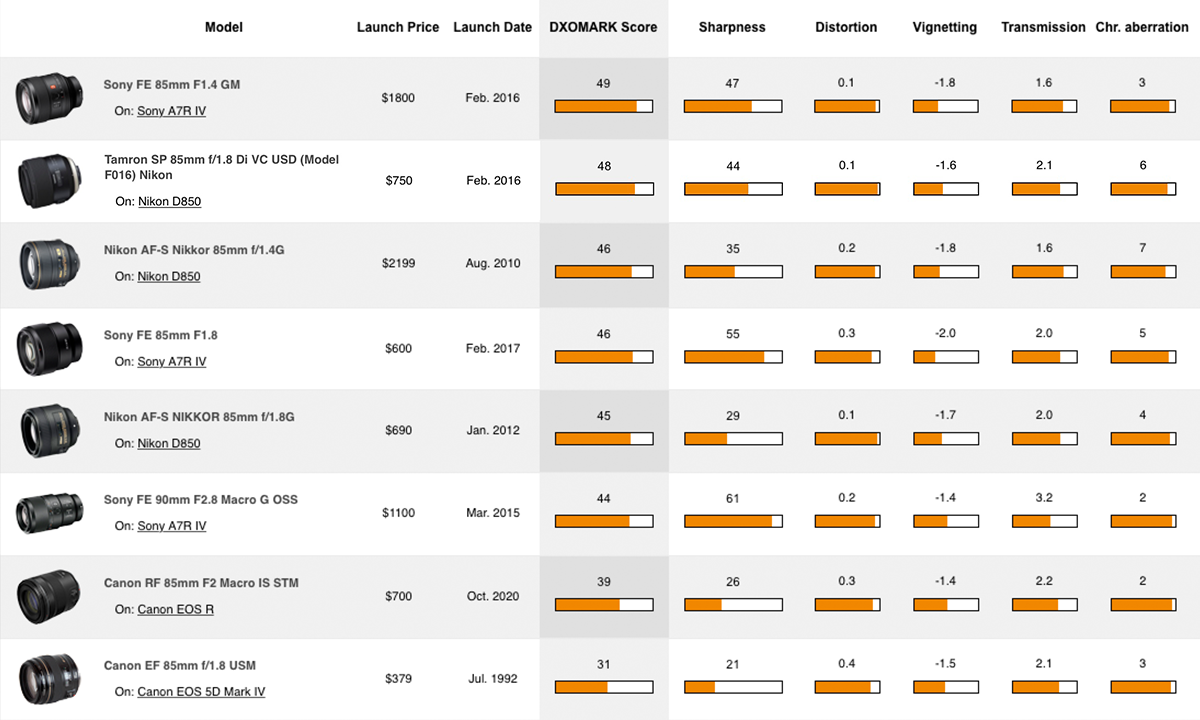Click the Transmission column header

tap(1043, 27)
